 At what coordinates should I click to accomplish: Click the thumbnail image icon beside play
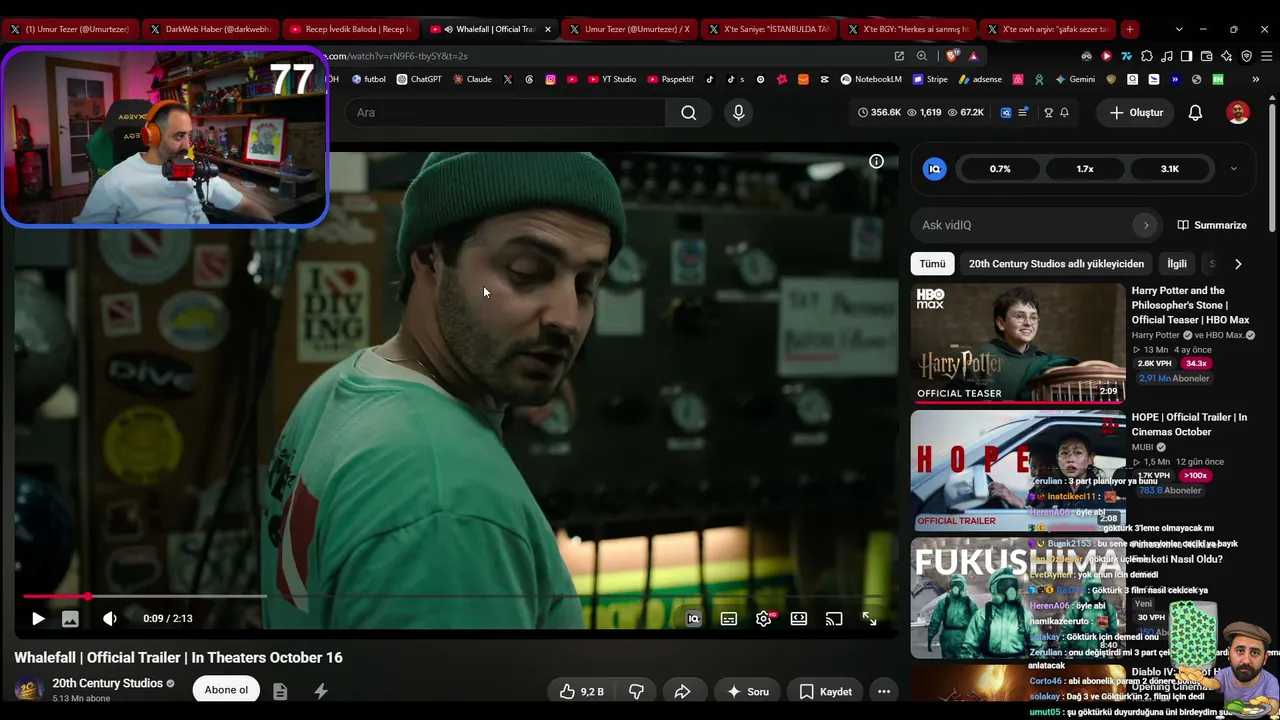(x=70, y=619)
